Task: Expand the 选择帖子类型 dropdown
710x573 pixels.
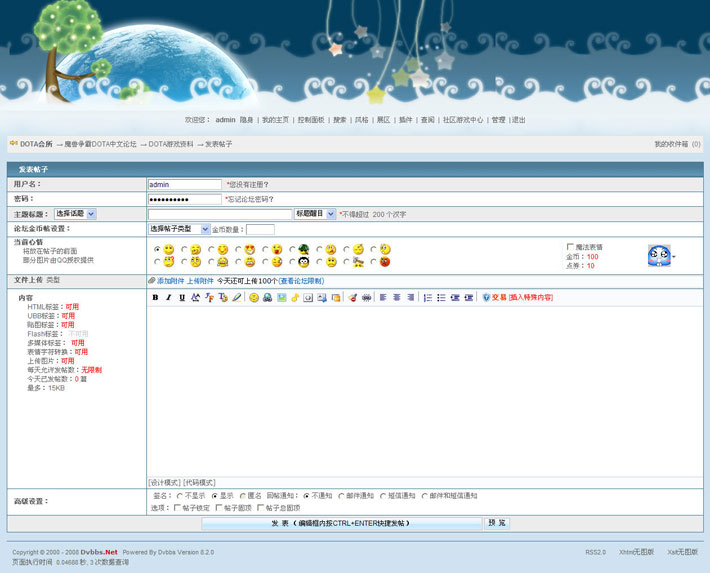Action: tap(179, 229)
